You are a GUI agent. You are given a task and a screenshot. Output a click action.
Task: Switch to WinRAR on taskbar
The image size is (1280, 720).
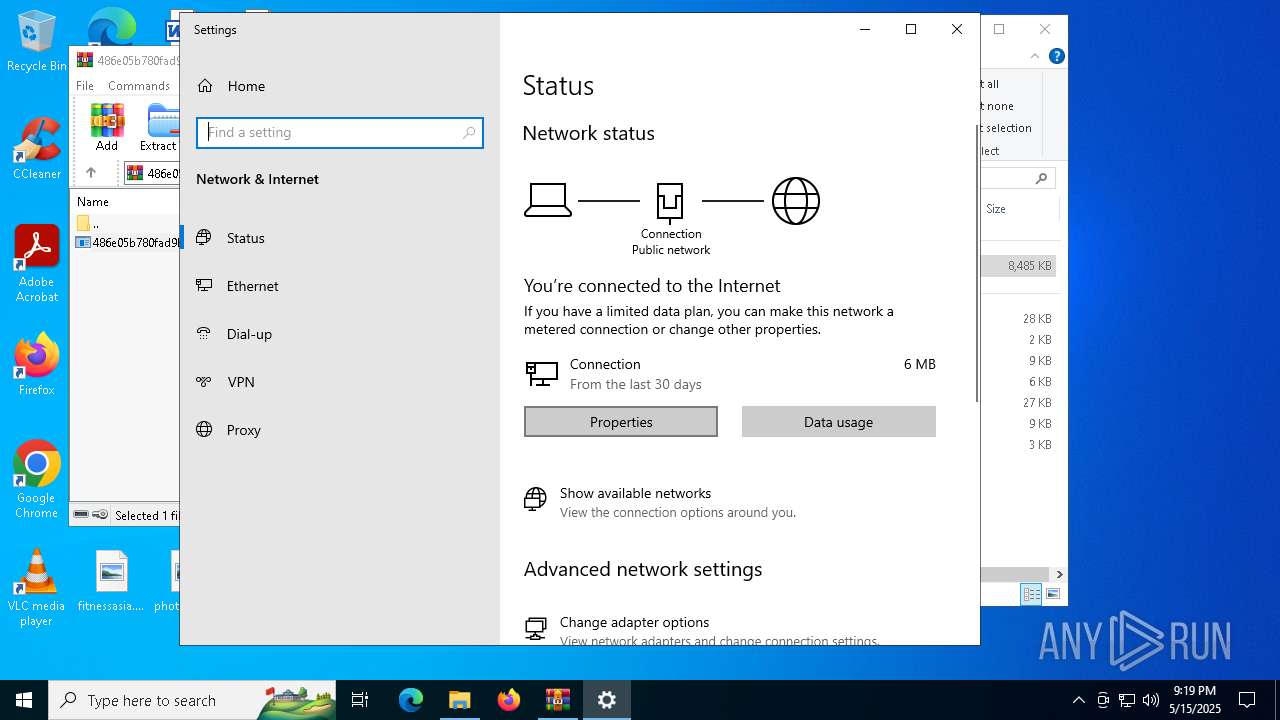[x=557, y=700]
